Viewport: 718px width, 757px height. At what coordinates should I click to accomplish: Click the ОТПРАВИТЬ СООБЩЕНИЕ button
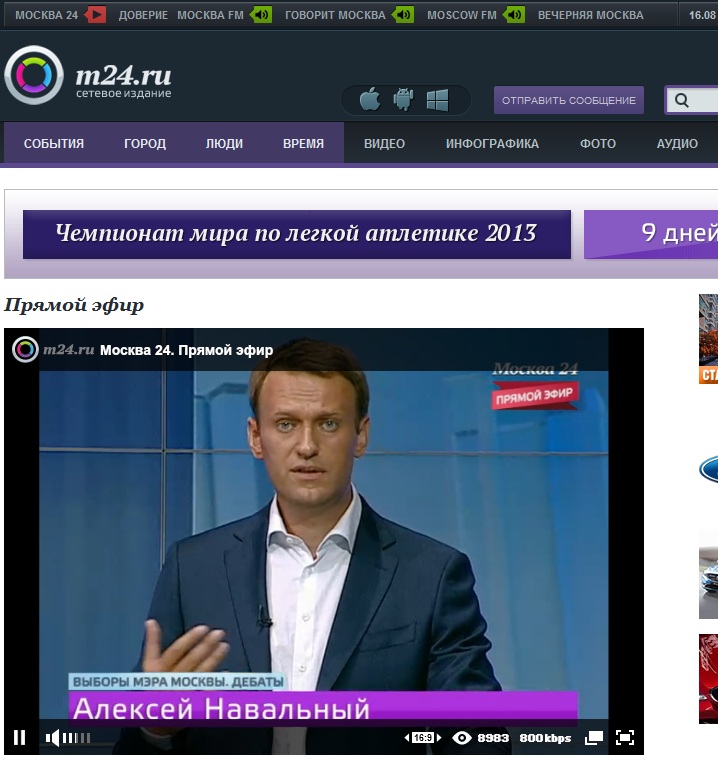[x=569, y=100]
